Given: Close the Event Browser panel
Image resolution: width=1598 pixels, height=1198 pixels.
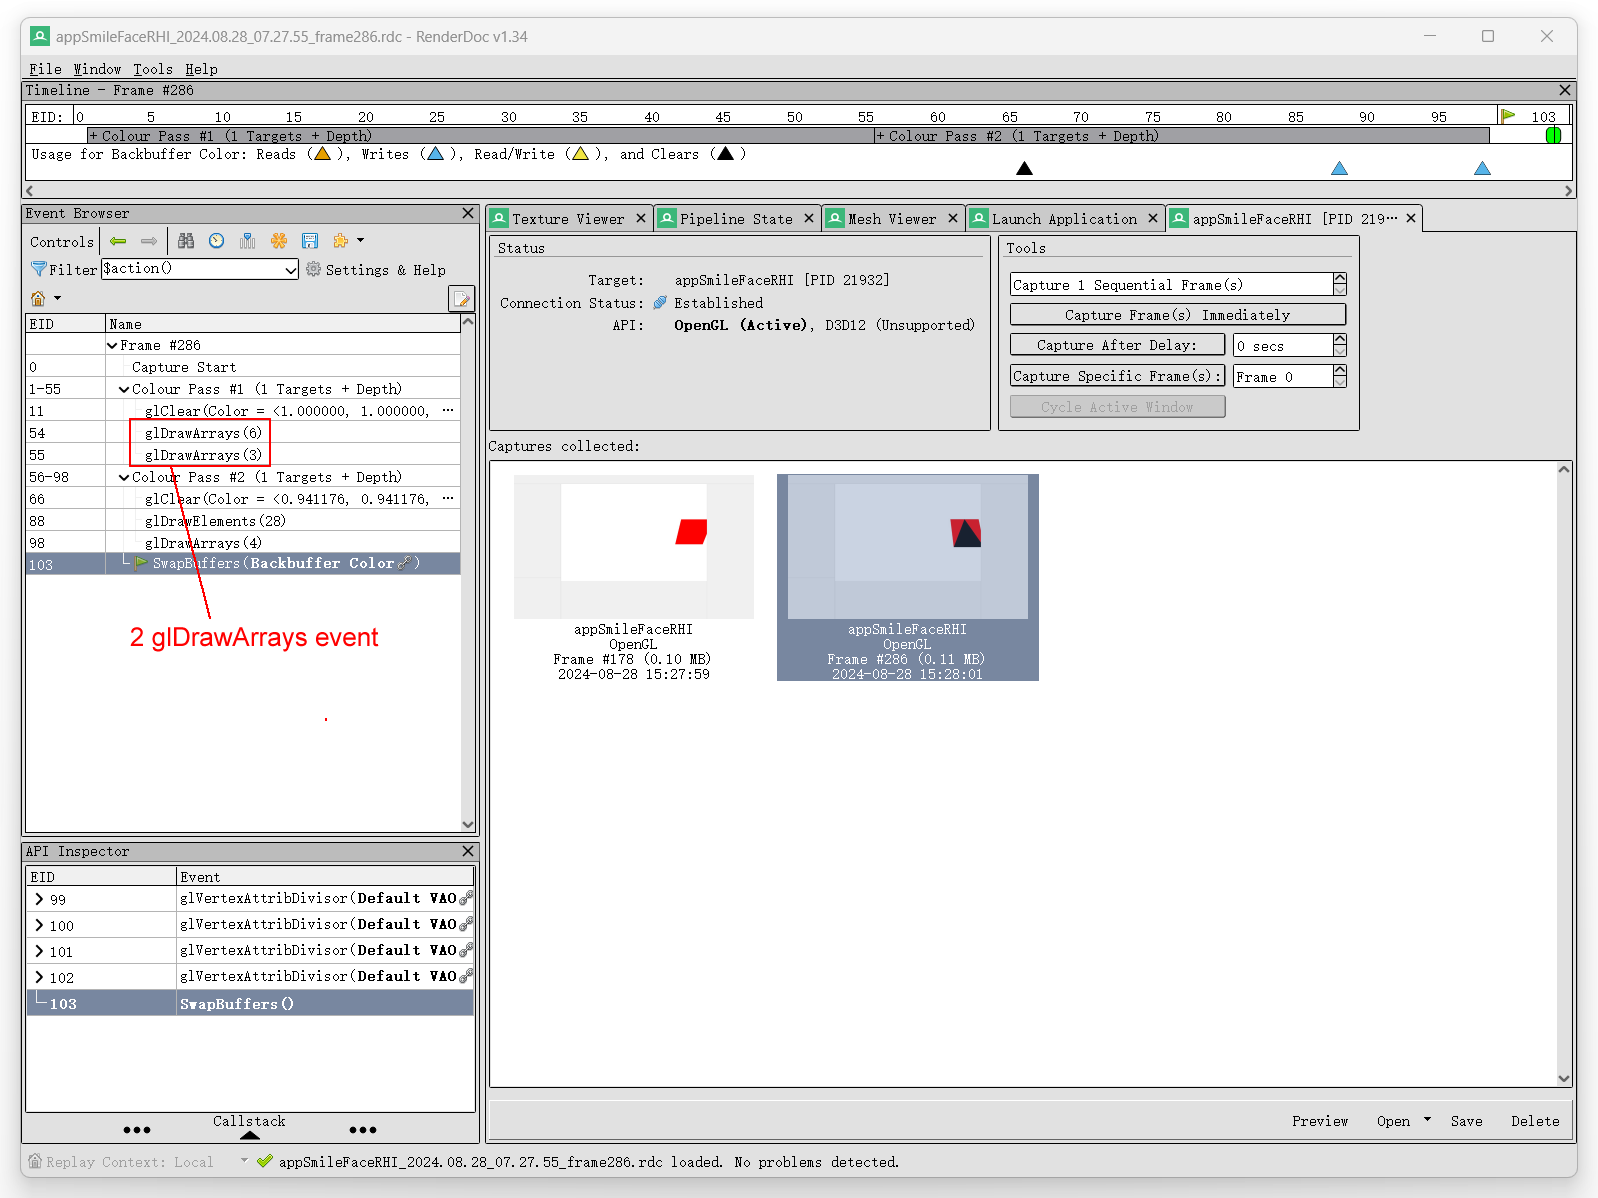Looking at the screenshot, I should (468, 213).
